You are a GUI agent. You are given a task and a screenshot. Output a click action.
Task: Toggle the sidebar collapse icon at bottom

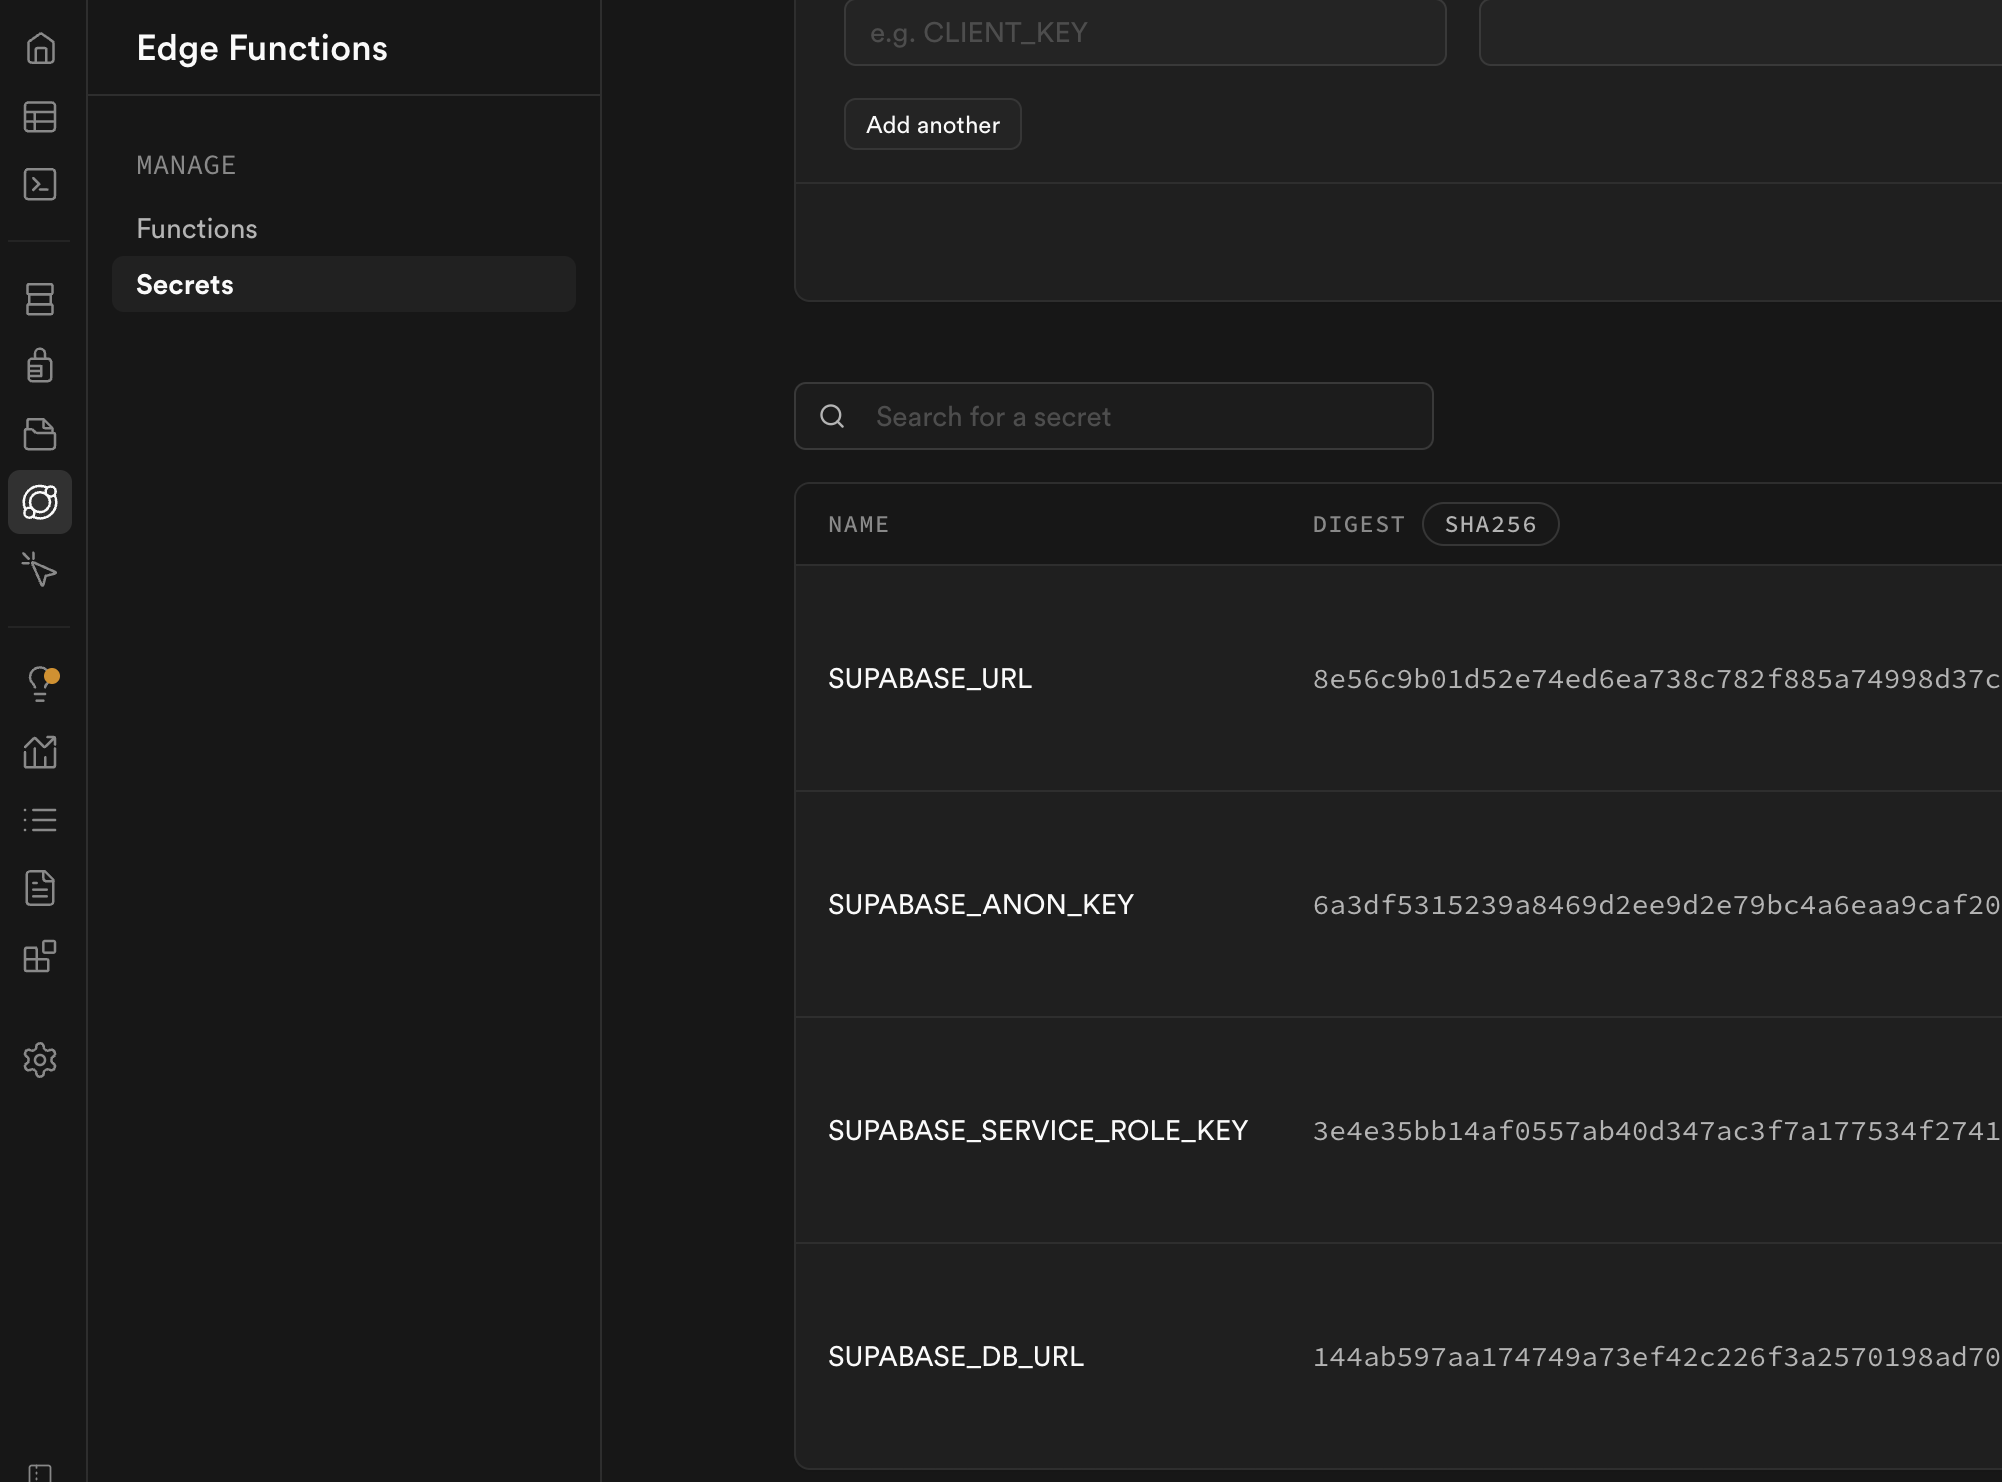click(x=40, y=1472)
